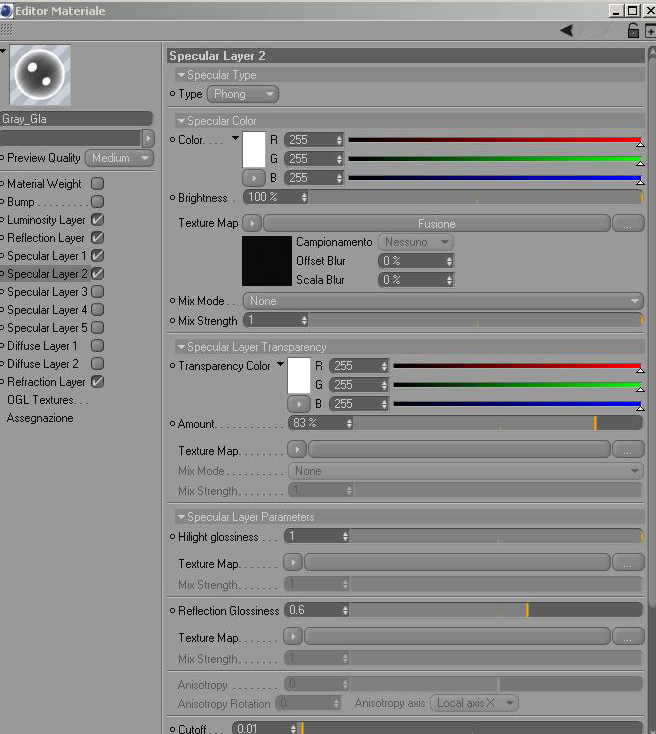Open Specular Color Texture Map arrow button

coord(252,223)
